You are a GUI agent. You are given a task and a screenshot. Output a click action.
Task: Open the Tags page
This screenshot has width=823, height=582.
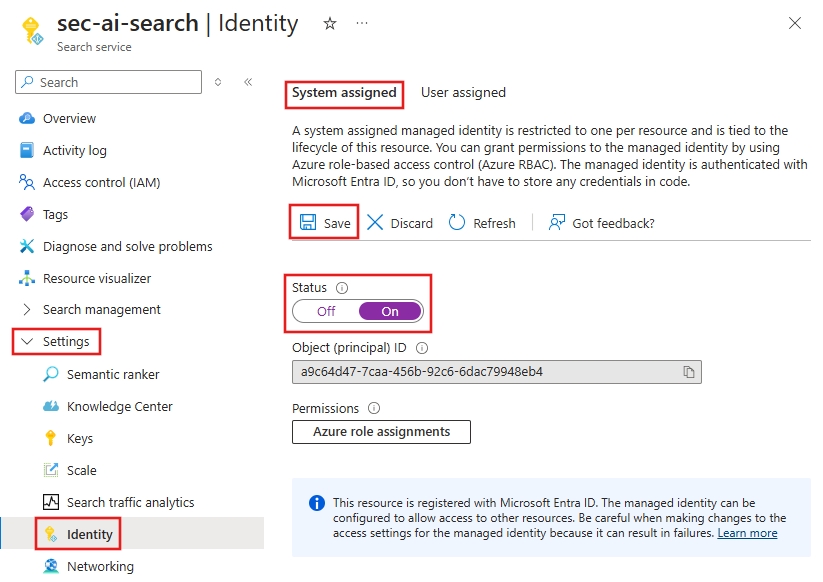(x=55, y=215)
